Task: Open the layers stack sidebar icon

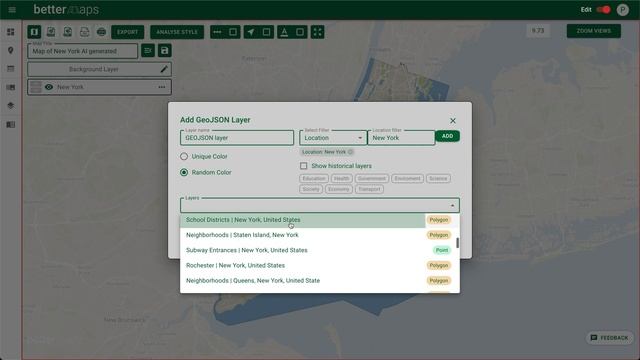Action: pos(11,106)
